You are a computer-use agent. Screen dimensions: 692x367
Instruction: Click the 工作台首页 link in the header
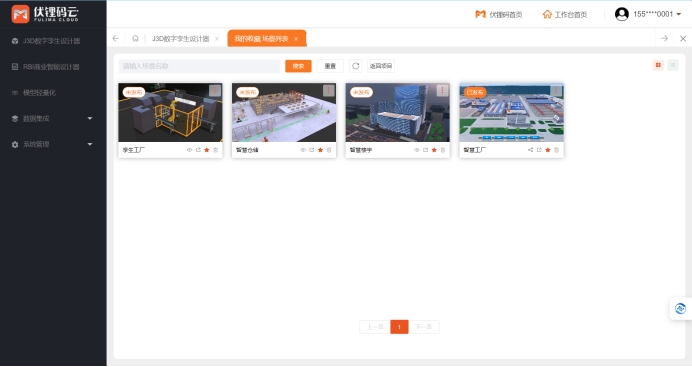pyautogui.click(x=565, y=15)
